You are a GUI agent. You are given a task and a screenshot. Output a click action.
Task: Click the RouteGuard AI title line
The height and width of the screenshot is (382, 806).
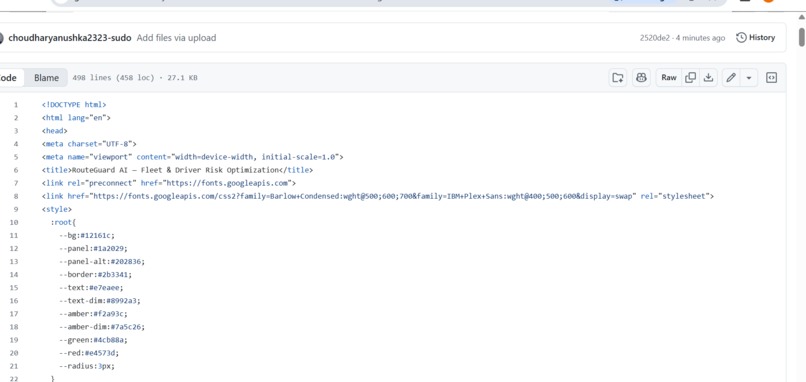click(177, 170)
